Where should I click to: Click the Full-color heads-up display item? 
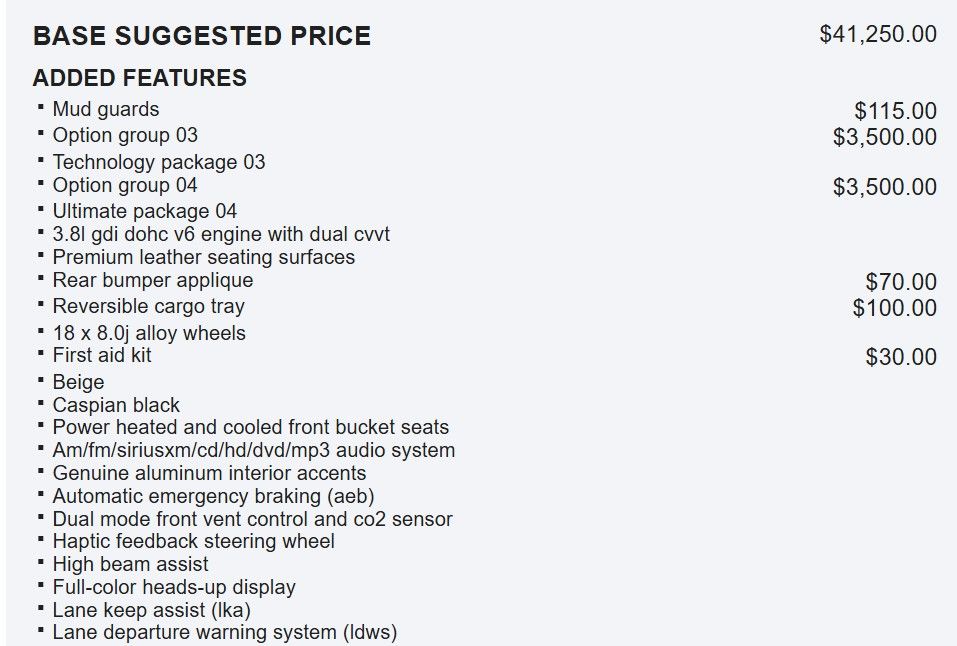[174, 587]
